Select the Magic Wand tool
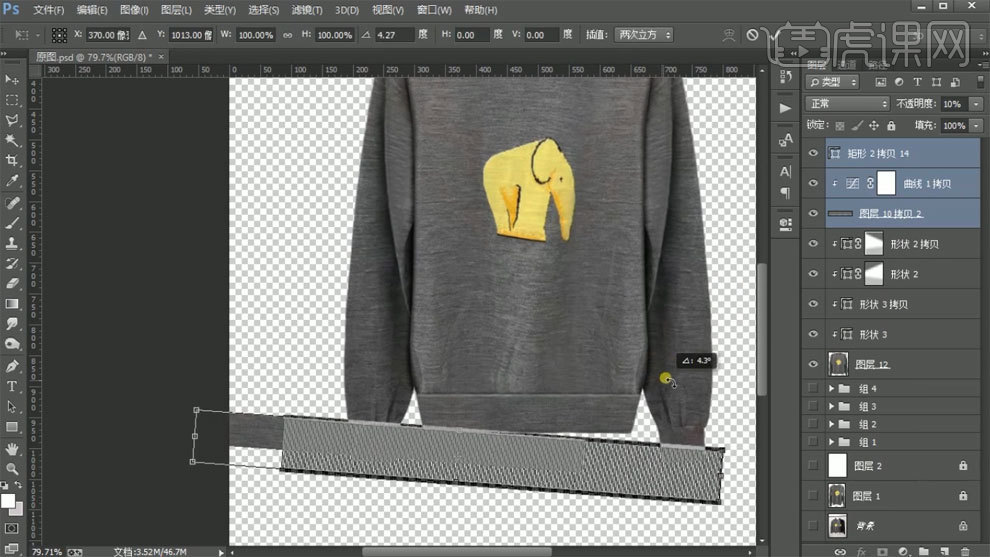 click(11, 140)
